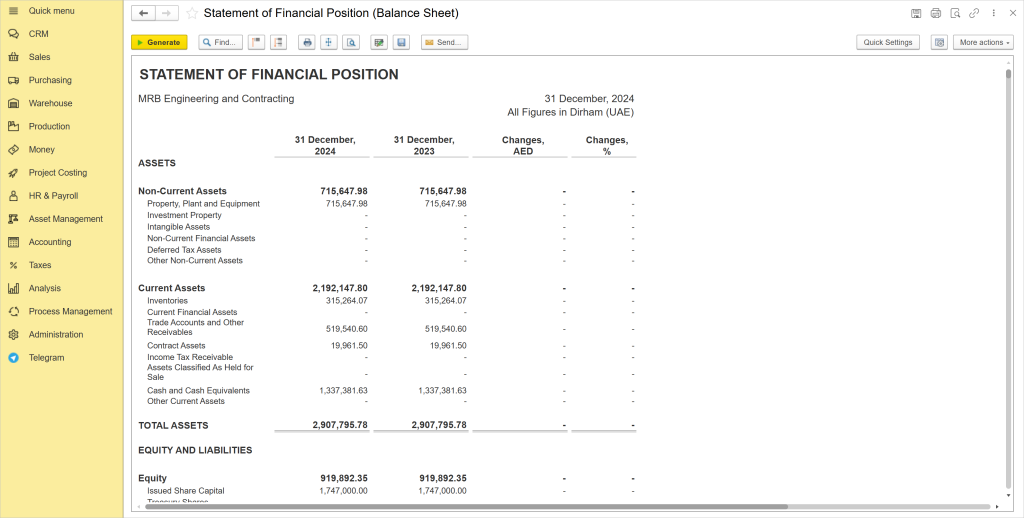1024x518 pixels.
Task: Open the More actions dropdown
Action: (x=984, y=42)
